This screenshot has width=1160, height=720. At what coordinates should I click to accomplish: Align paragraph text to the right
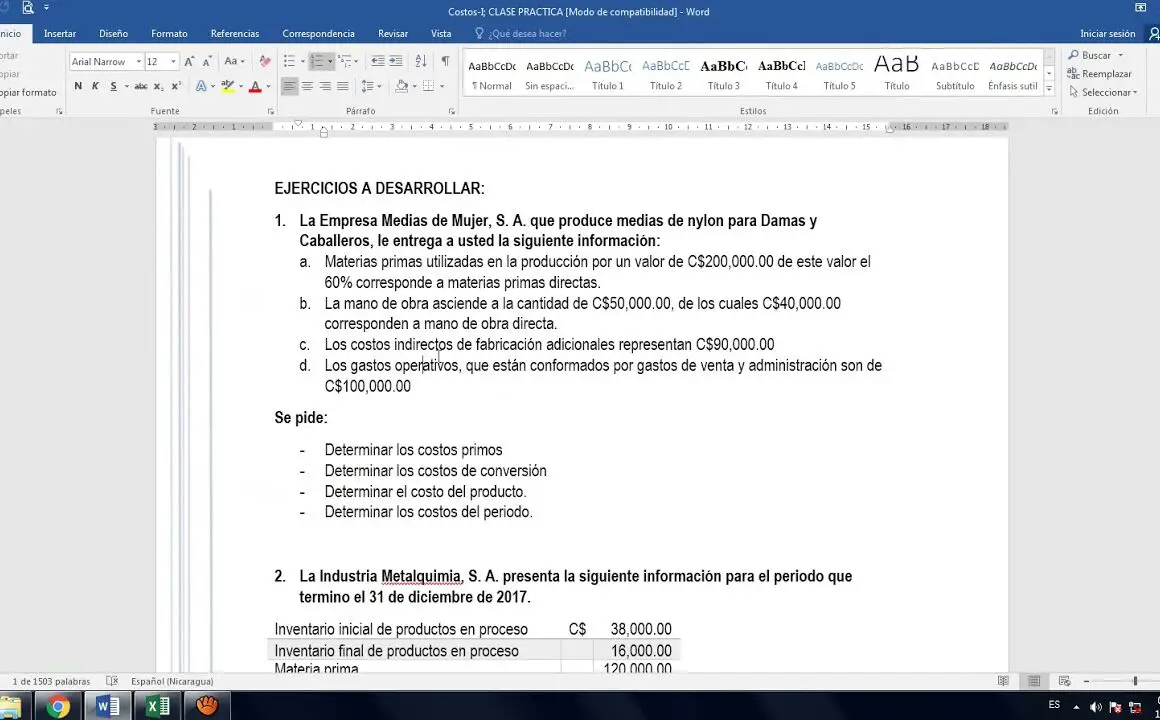(325, 87)
